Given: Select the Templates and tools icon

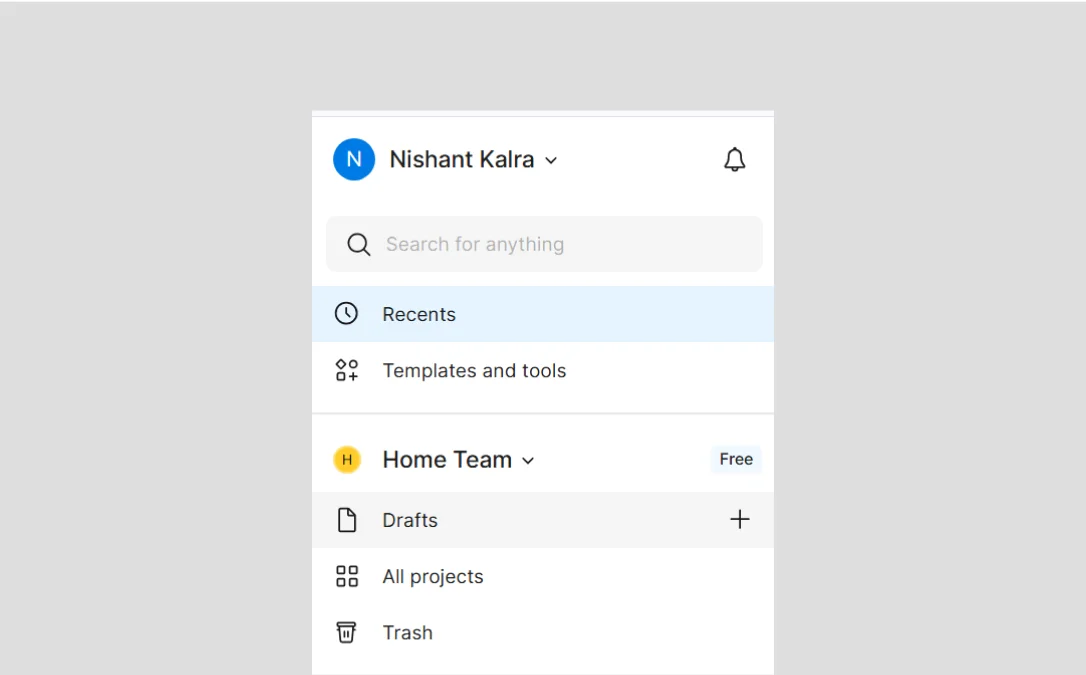Looking at the screenshot, I should [346, 369].
